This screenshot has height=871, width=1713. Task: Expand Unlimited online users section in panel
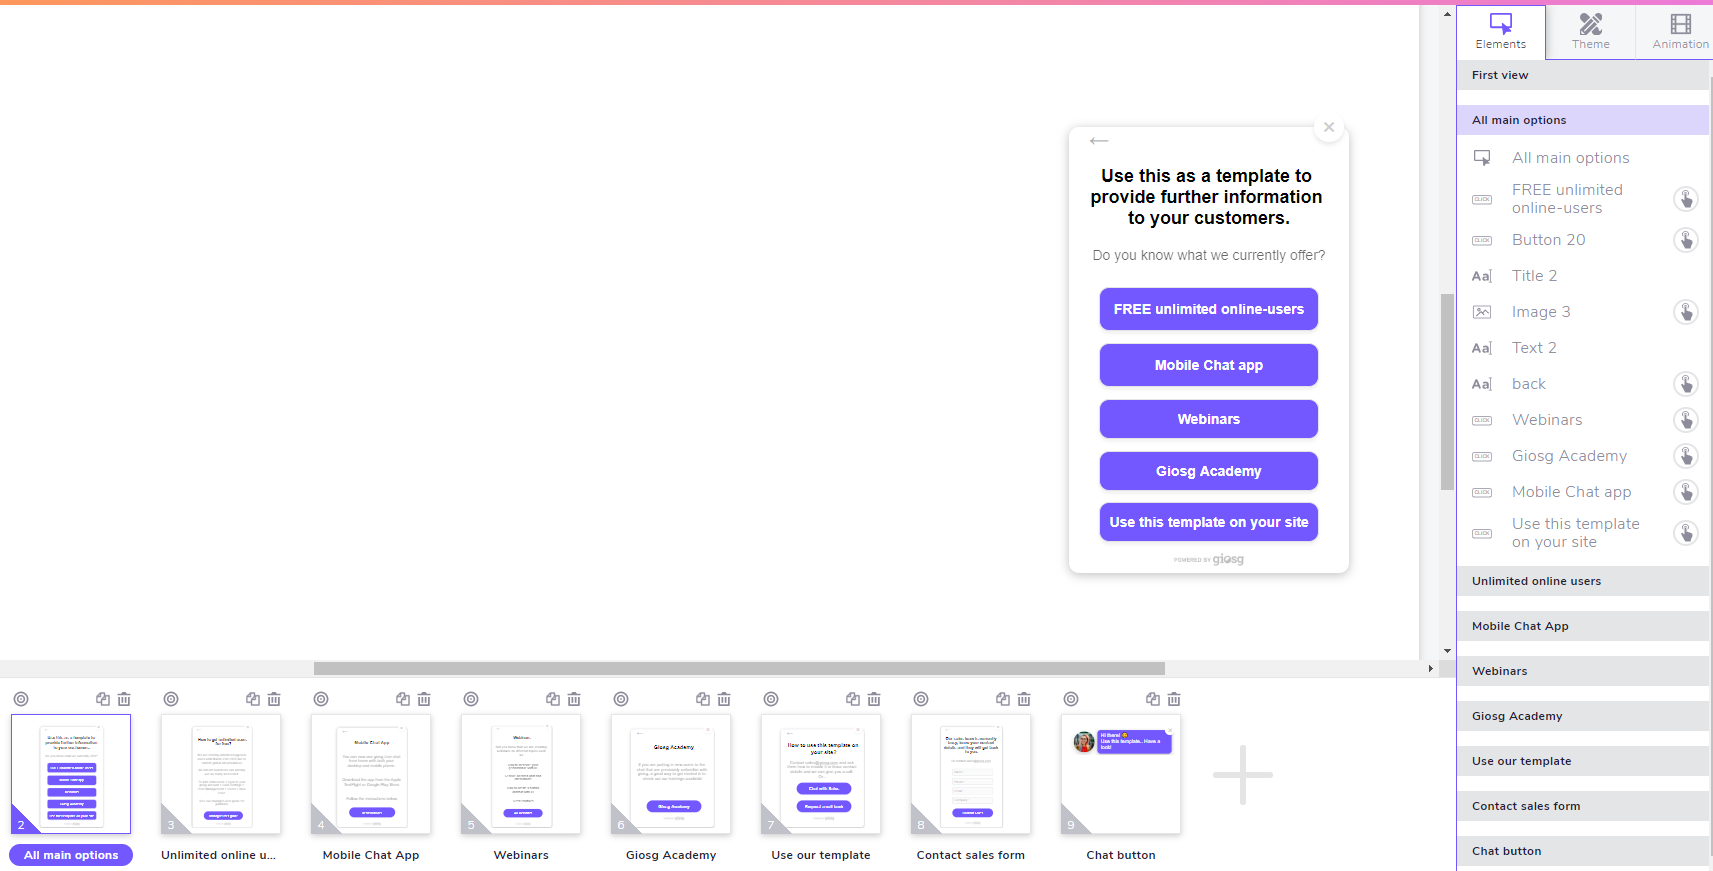point(1583,581)
